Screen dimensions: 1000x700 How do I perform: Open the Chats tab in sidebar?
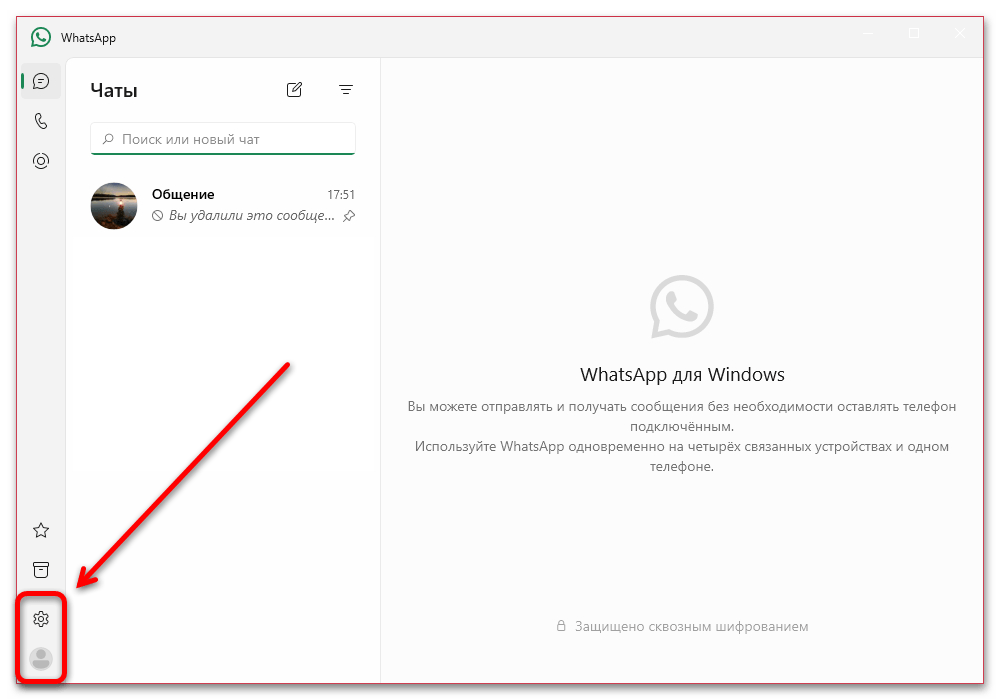41,81
